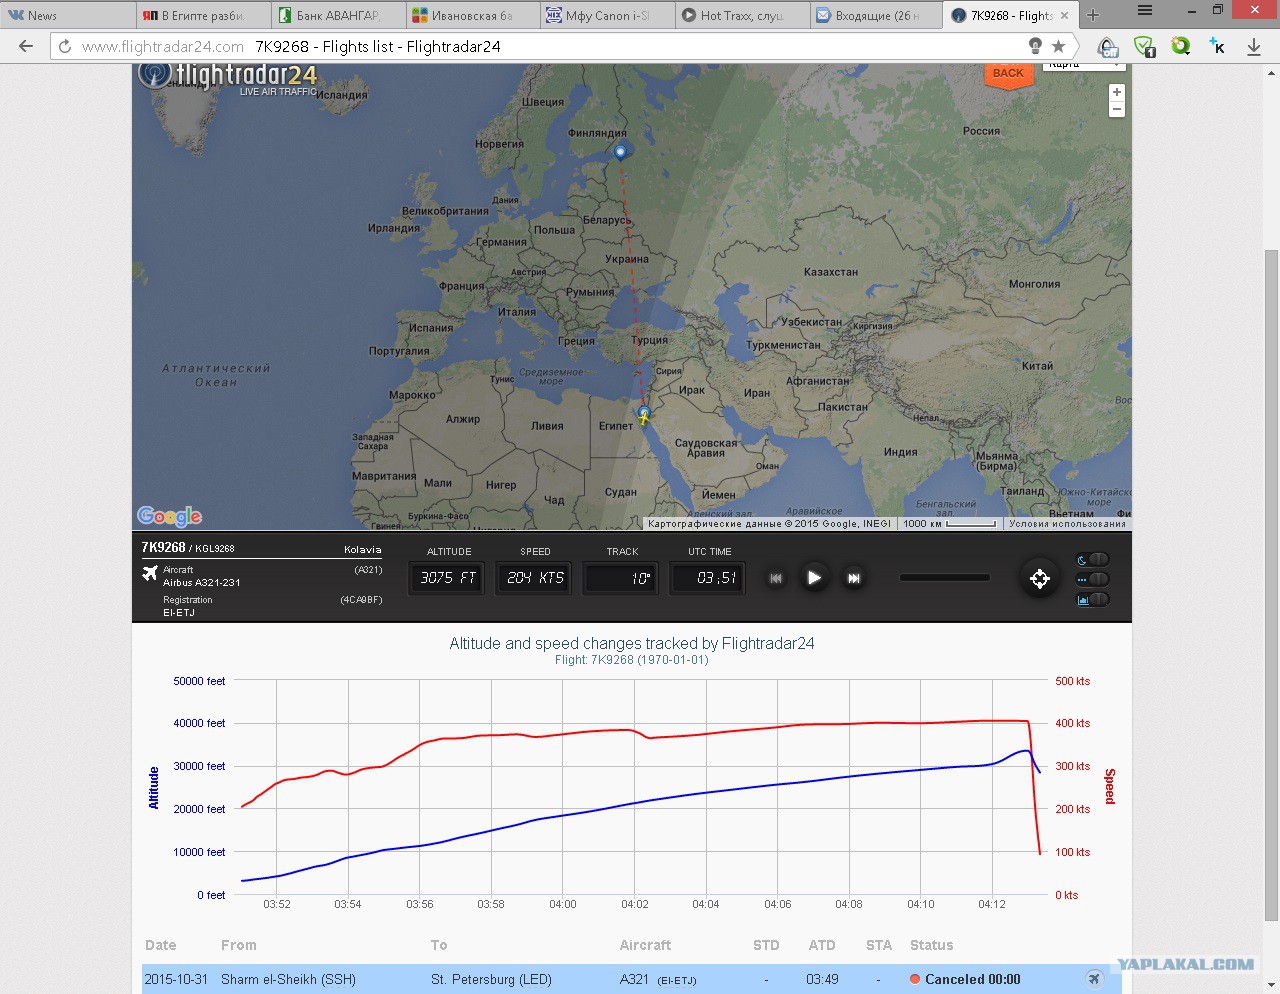Switch to the VK News tab

click(68, 15)
